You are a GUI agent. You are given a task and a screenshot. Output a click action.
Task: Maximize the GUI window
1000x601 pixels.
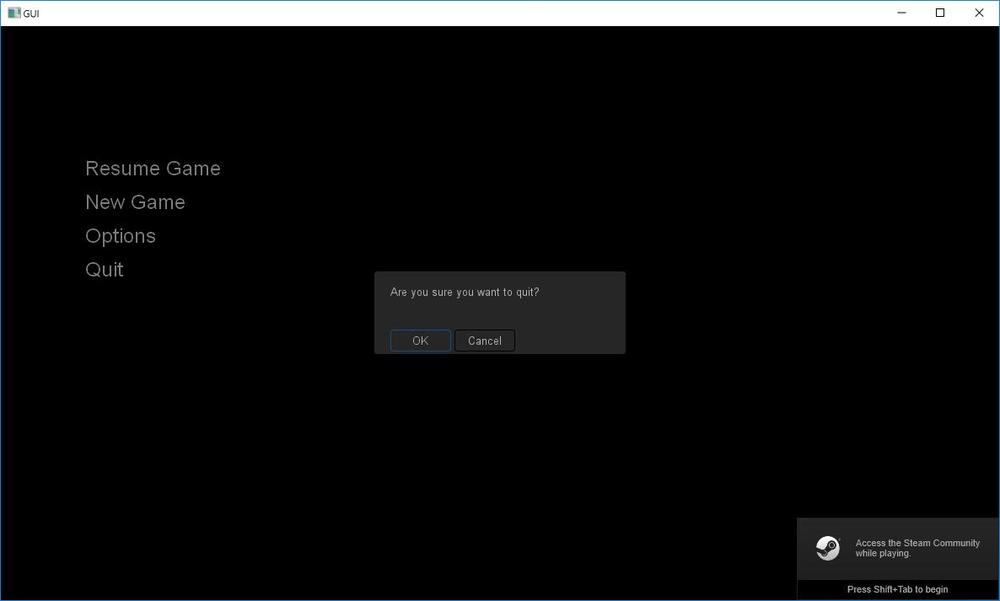click(940, 13)
